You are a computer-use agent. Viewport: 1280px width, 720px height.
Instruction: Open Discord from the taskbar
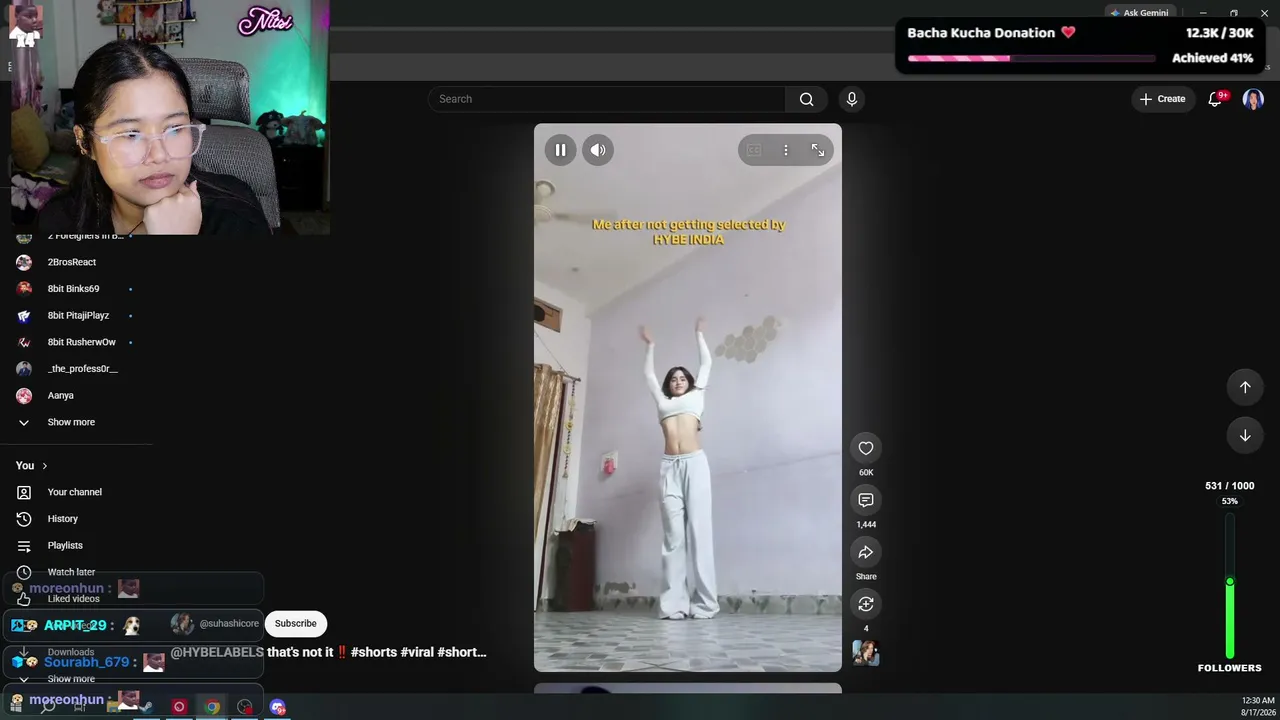277,707
